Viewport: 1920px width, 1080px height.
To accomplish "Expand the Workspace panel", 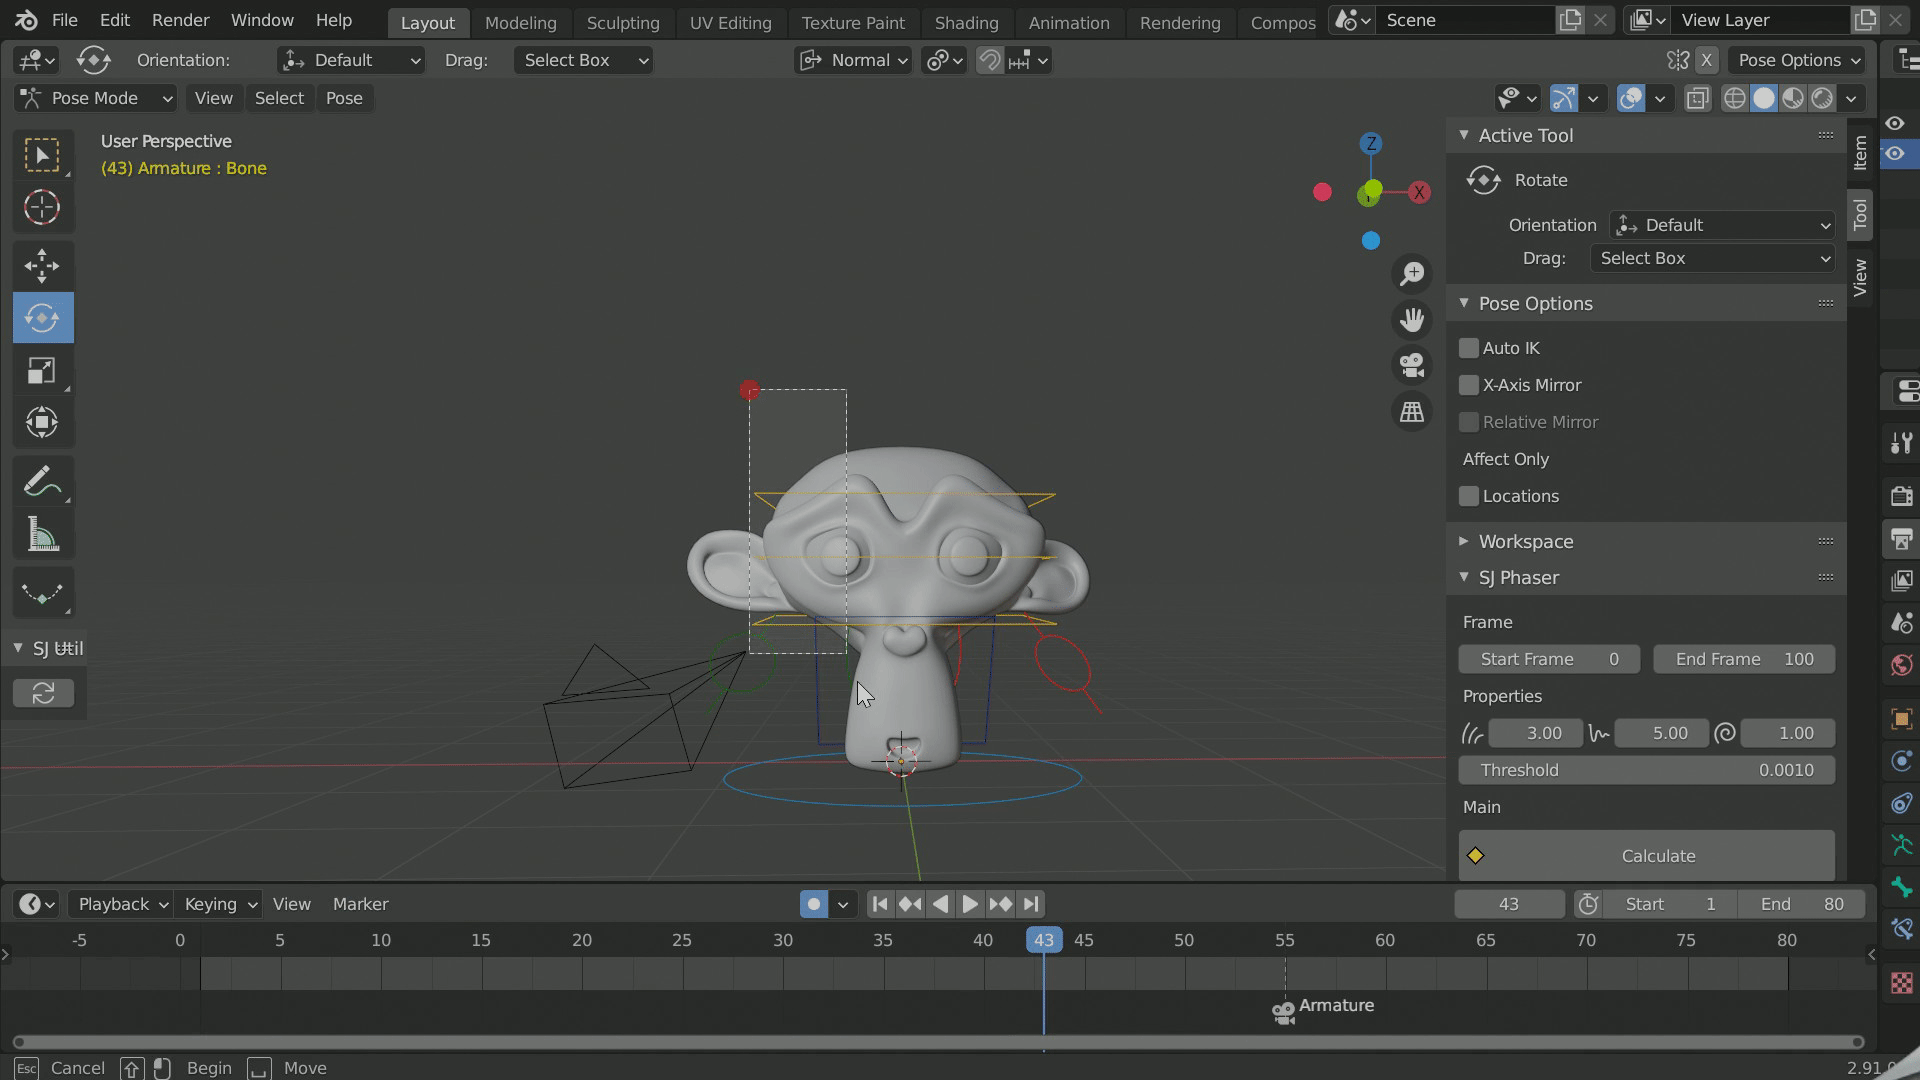I will tap(1525, 541).
